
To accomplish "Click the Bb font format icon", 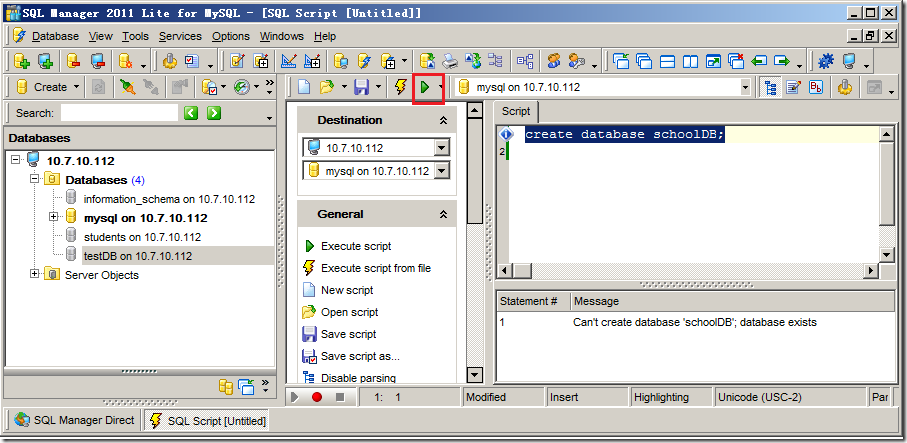I will 816,87.
